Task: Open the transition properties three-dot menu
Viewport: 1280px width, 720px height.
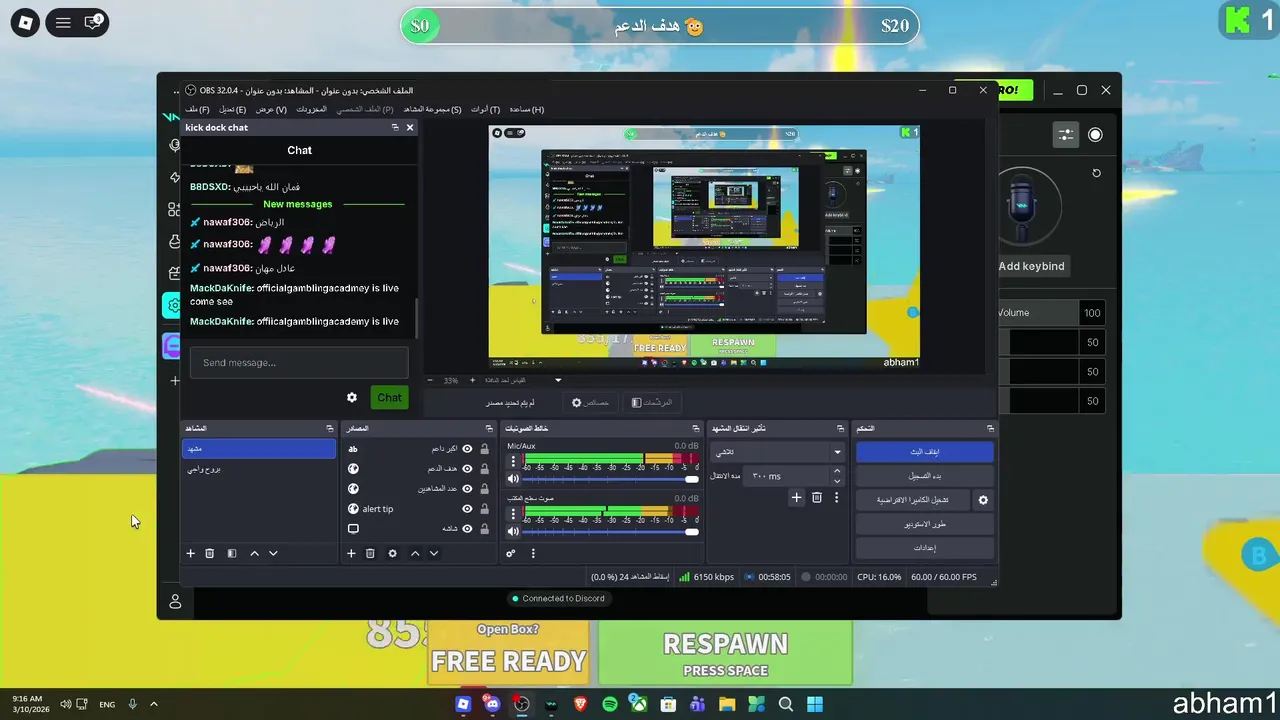Action: click(x=837, y=497)
